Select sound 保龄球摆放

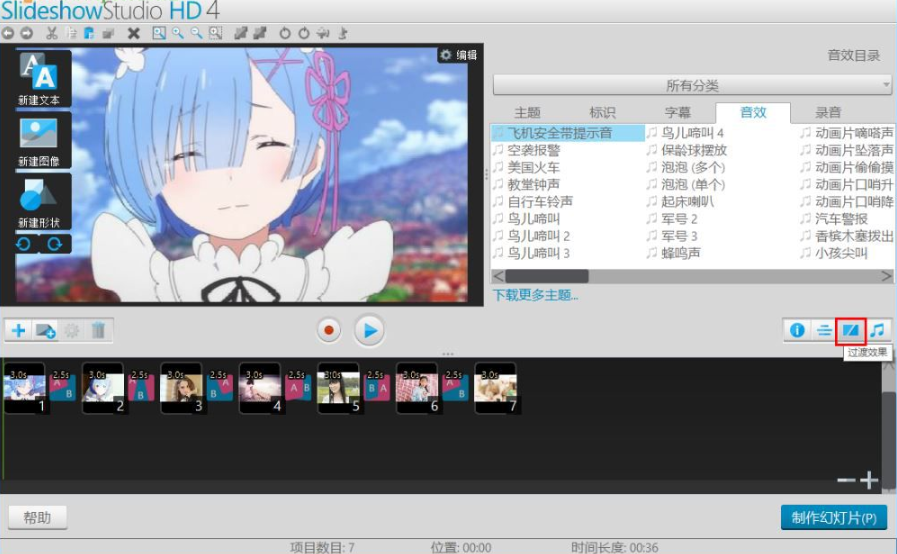[693, 151]
